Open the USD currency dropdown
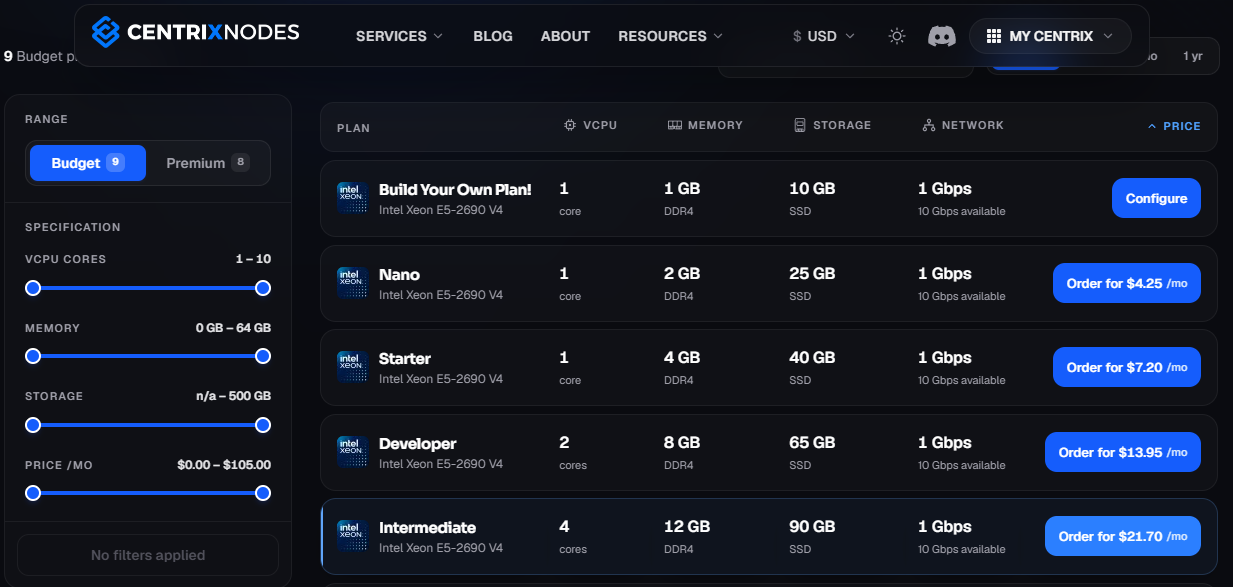 [x=824, y=36]
